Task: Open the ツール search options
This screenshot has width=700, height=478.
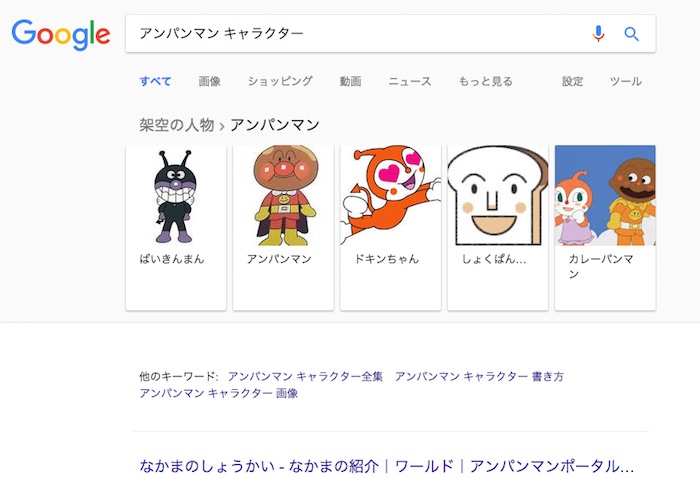Action: [x=625, y=81]
